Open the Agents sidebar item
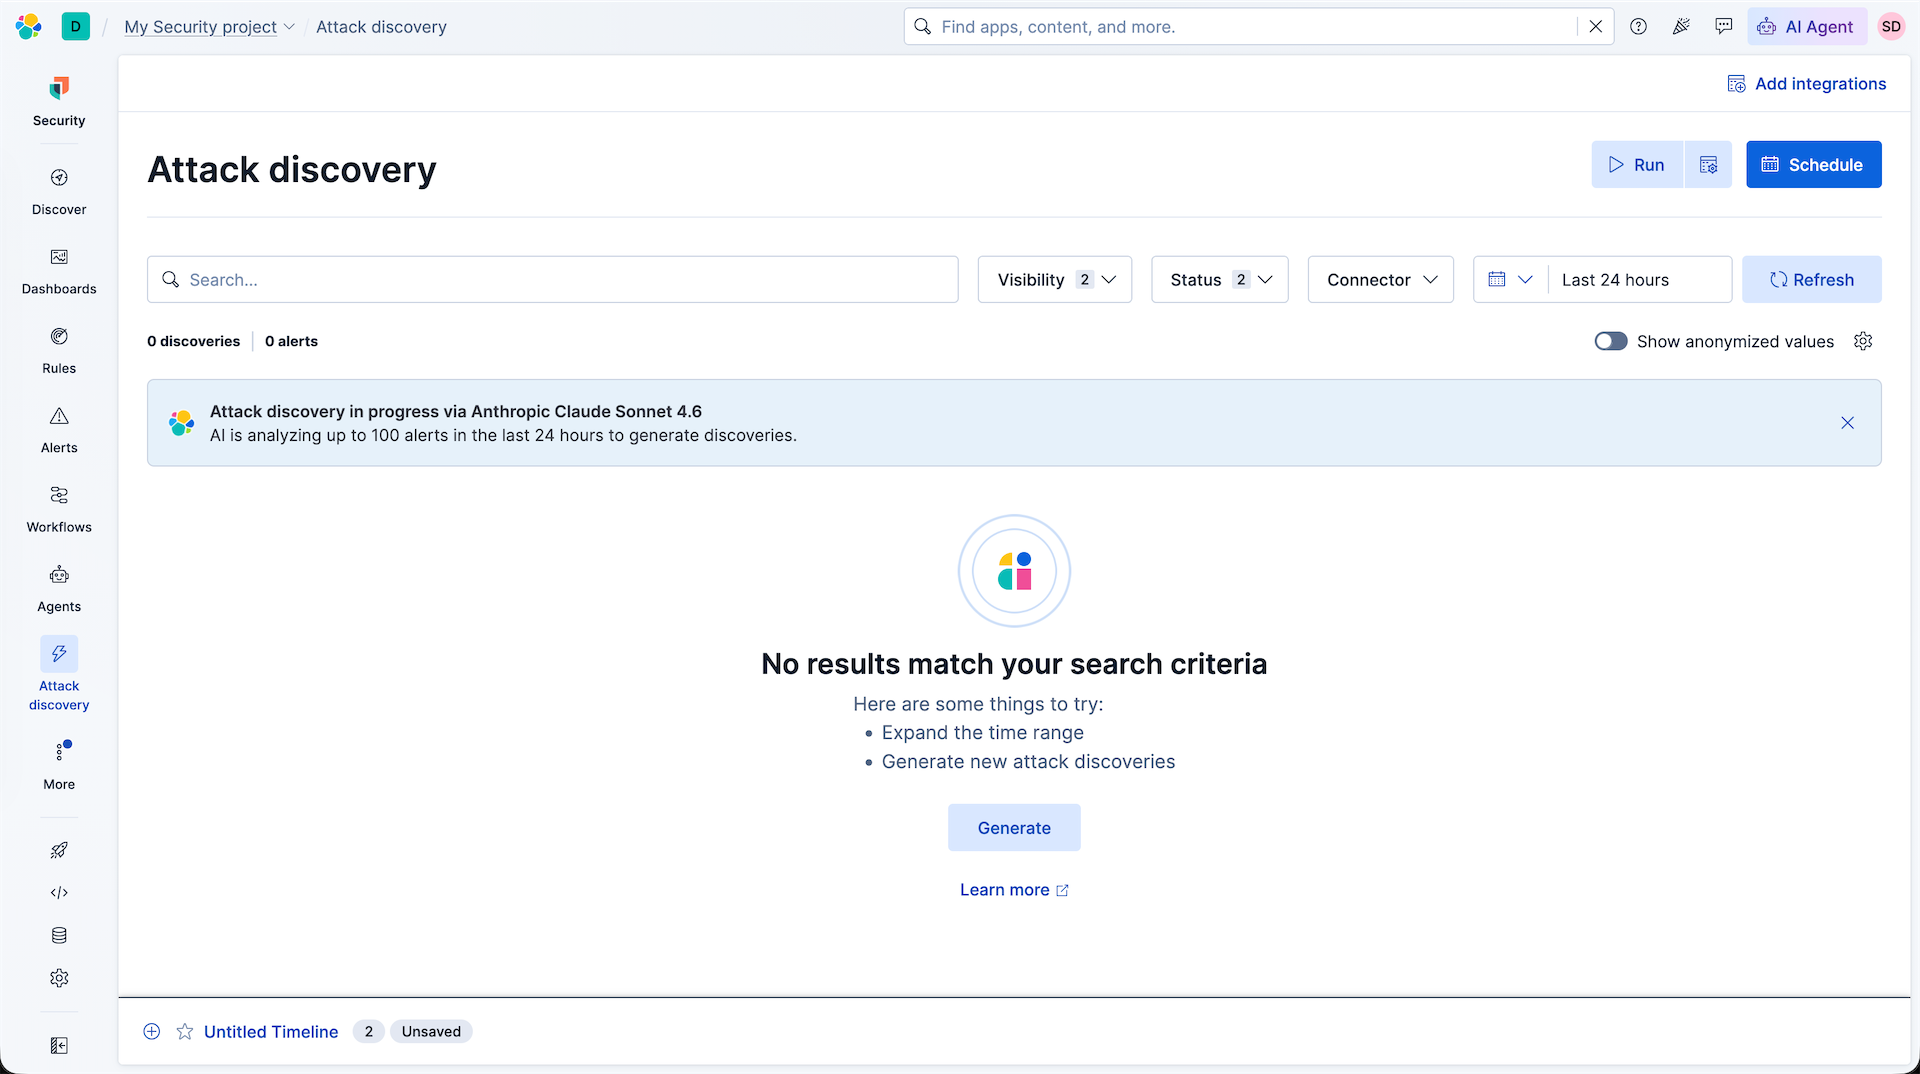The image size is (1920, 1074). [59, 590]
